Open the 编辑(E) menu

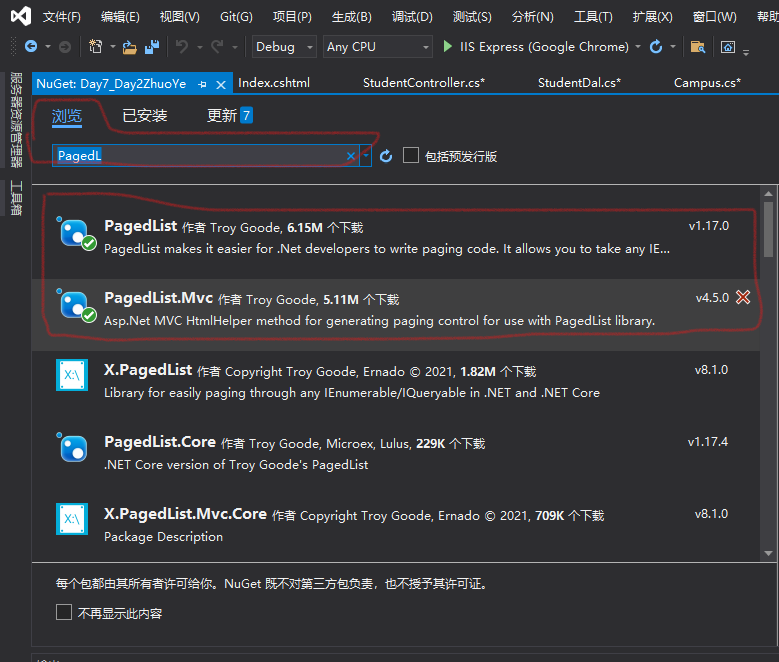click(x=120, y=17)
